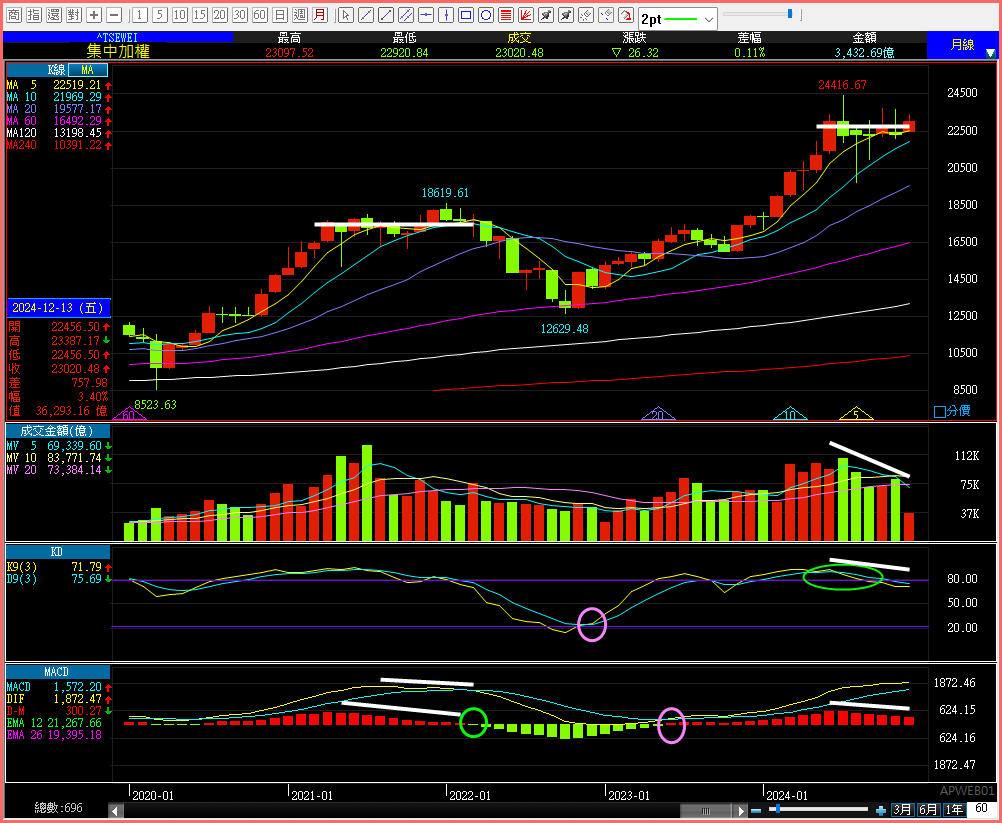Click the minus zoom-out toolbar button
This screenshot has width=1002, height=823.
(114, 15)
